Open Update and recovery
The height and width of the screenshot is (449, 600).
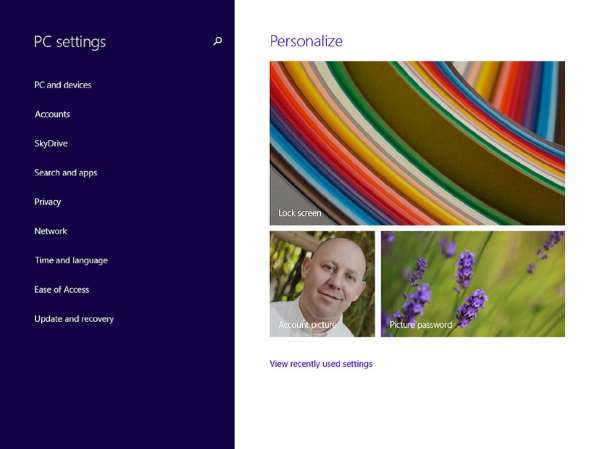74,319
